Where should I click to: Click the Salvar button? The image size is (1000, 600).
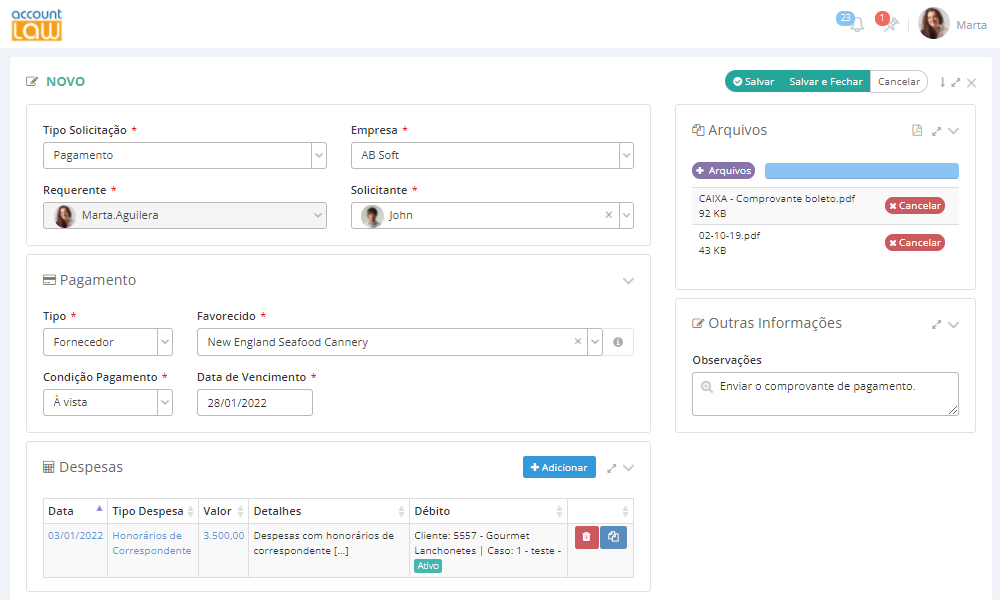[x=753, y=82]
